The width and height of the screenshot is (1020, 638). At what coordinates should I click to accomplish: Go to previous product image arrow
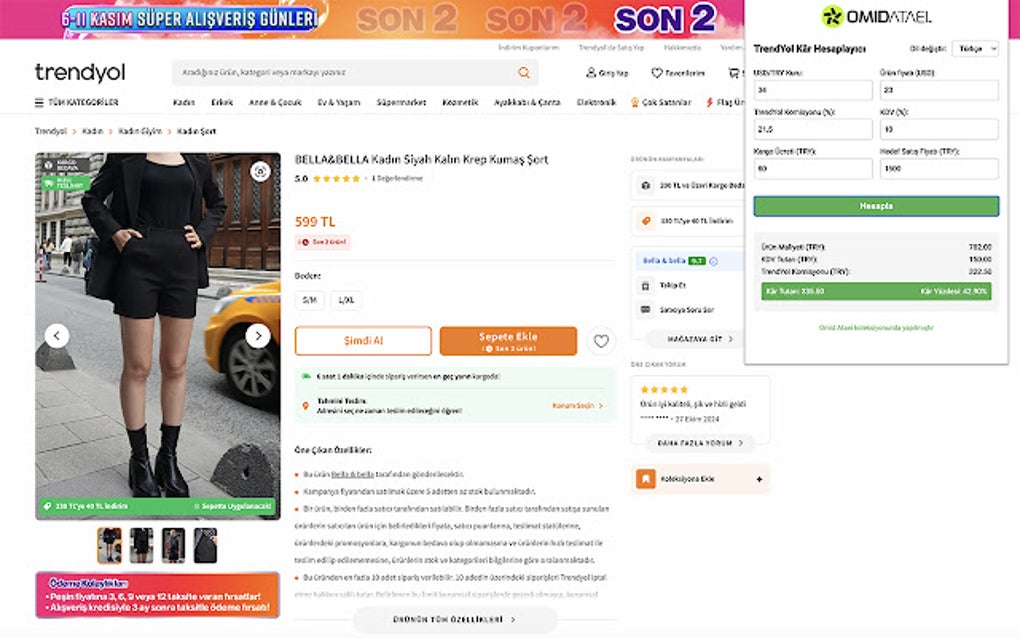pos(57,336)
